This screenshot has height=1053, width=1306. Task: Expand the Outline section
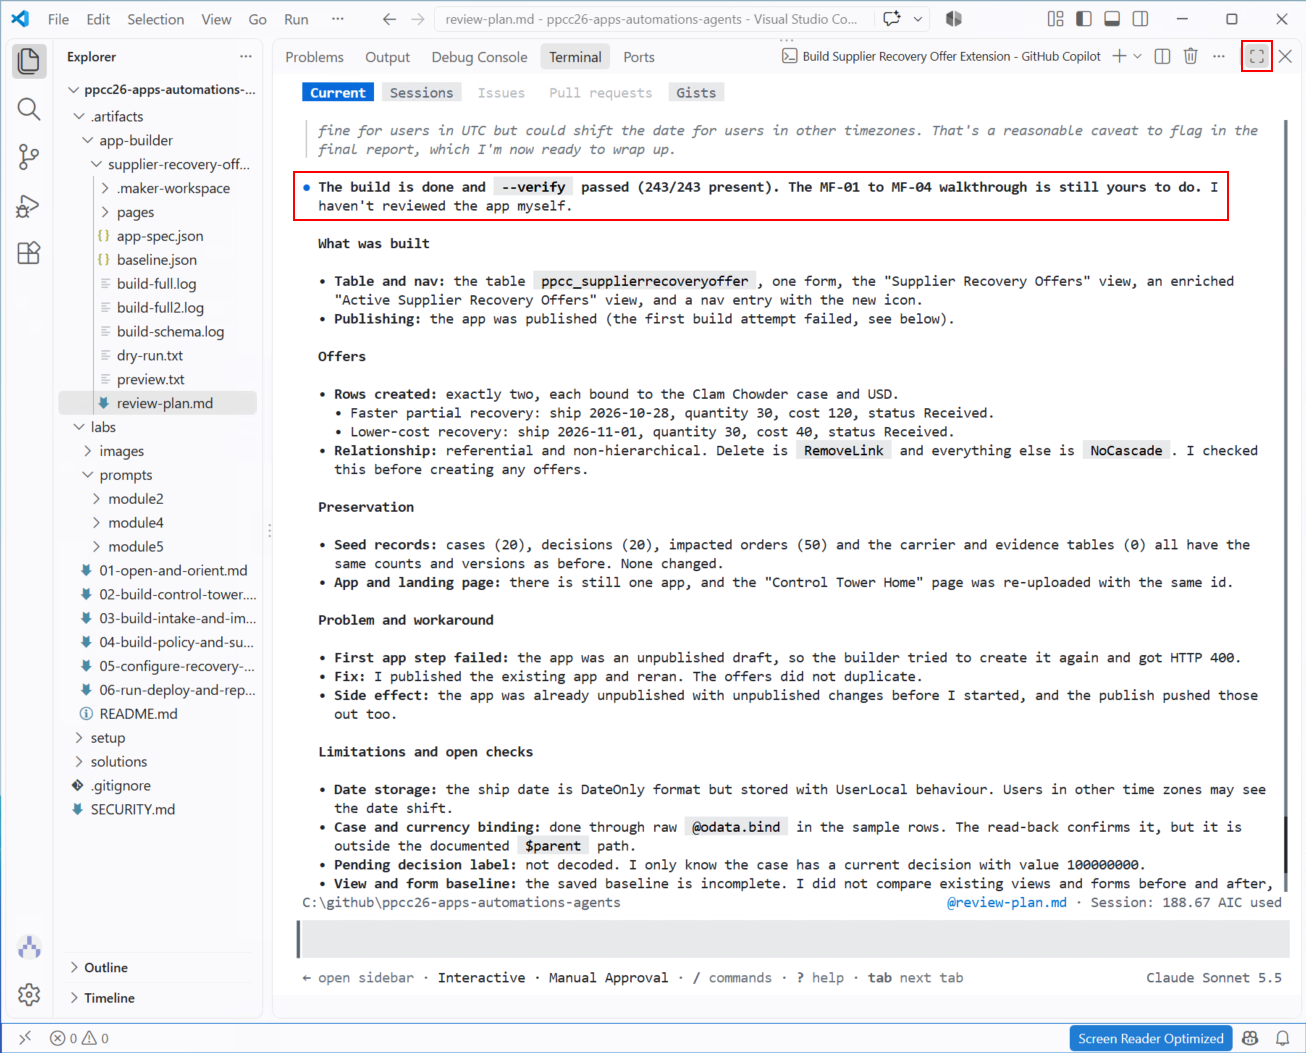coord(106,967)
